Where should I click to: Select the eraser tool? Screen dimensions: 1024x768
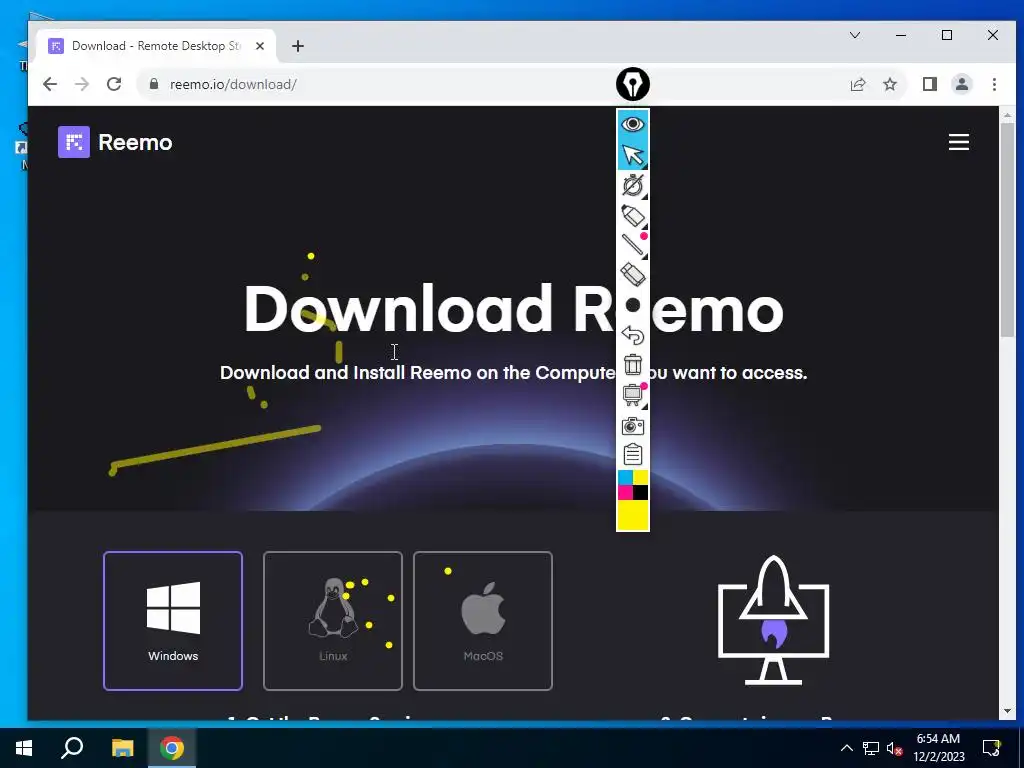point(633,275)
